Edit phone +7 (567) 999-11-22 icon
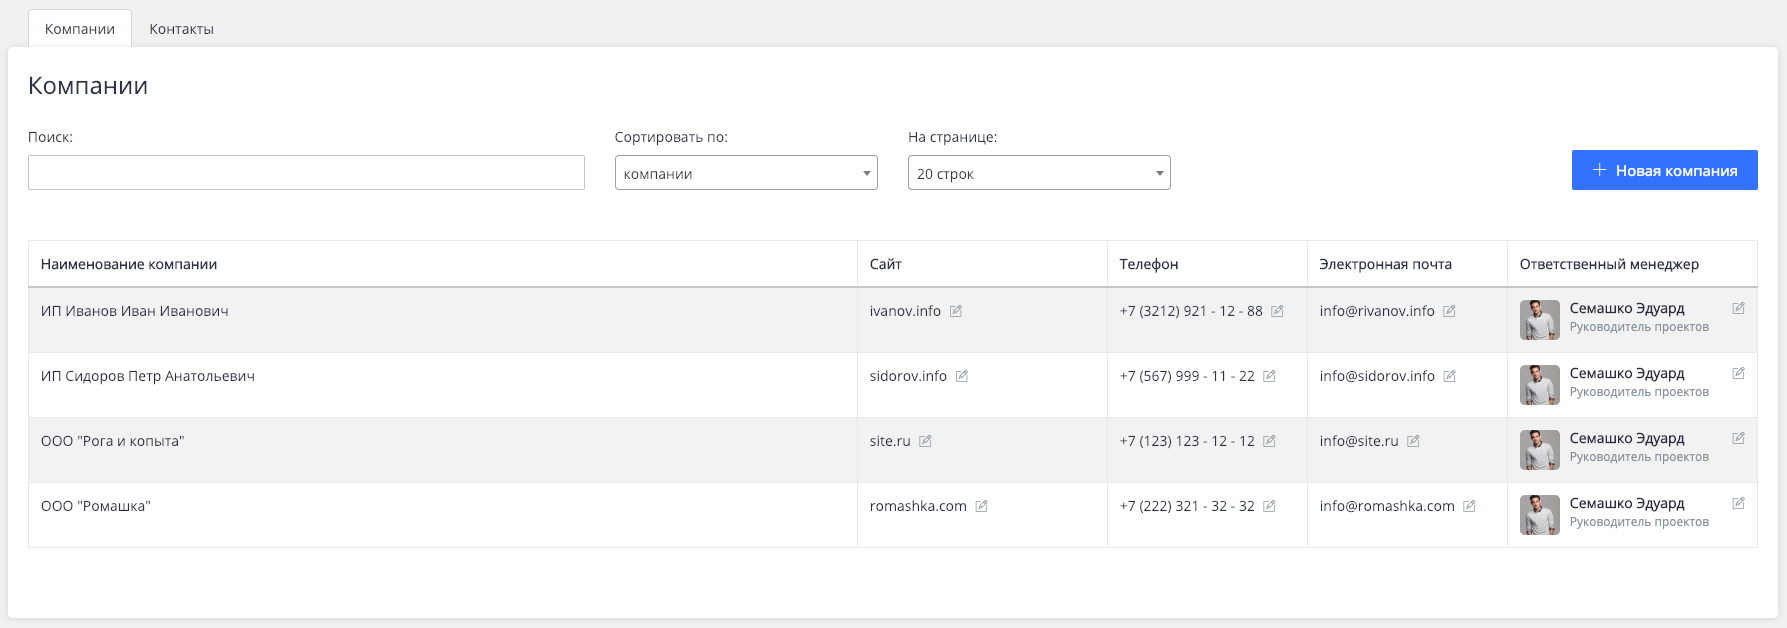Viewport: 1787px width, 628px height. coord(1269,376)
